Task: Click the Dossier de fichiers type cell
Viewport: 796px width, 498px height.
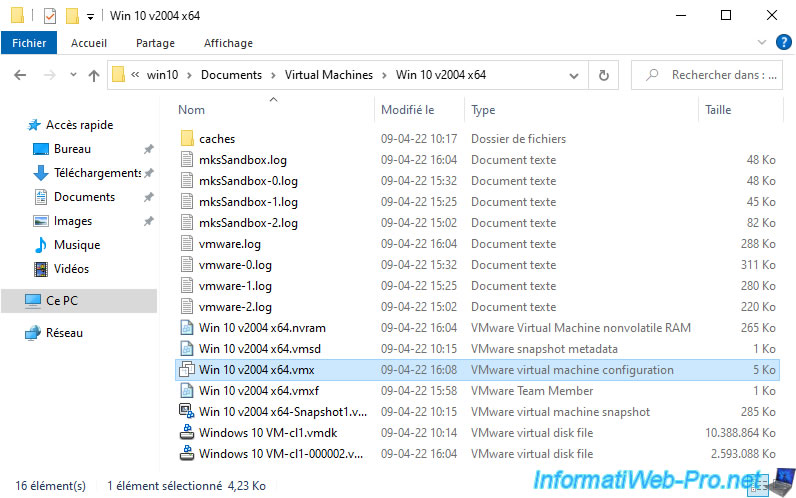Action: (x=518, y=139)
